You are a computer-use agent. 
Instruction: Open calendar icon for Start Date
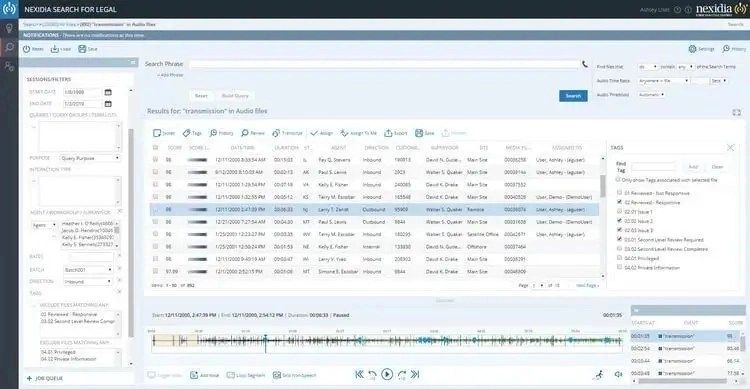pos(108,92)
